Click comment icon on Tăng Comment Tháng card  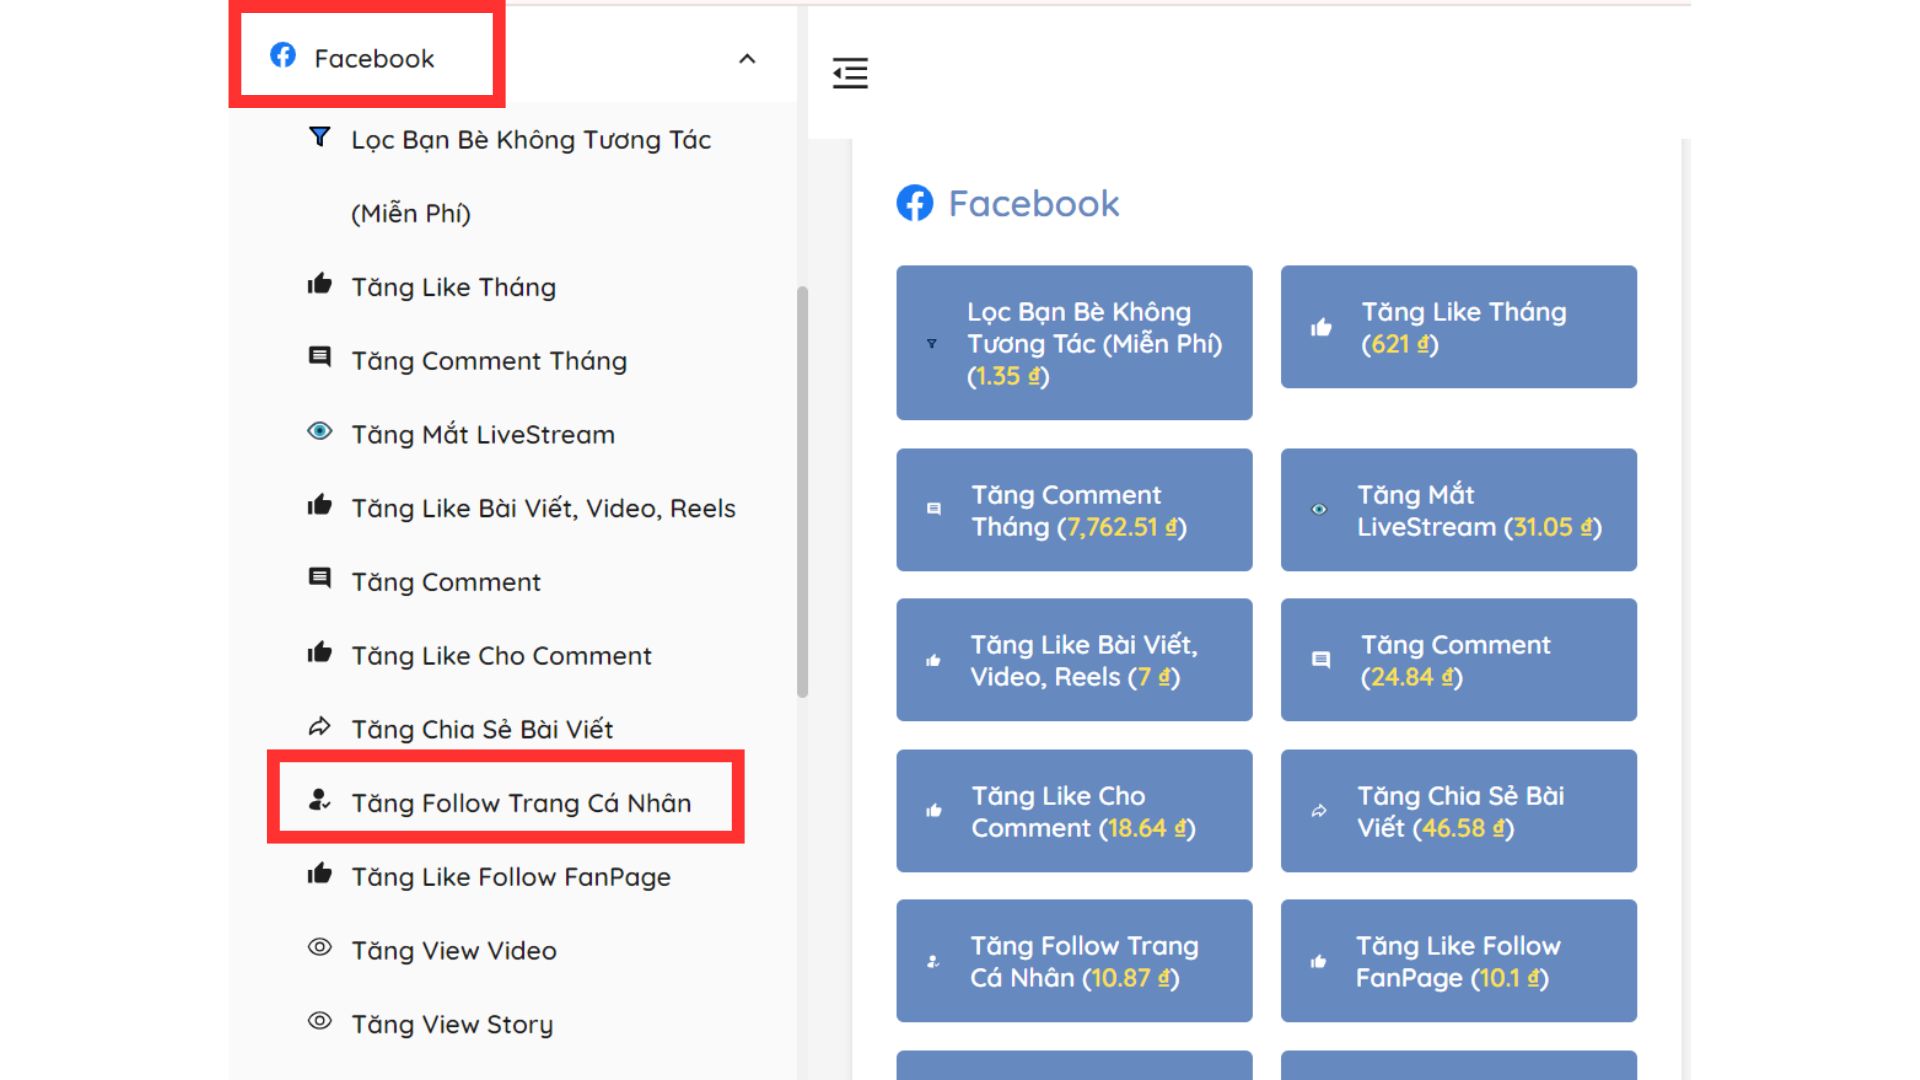(x=934, y=509)
